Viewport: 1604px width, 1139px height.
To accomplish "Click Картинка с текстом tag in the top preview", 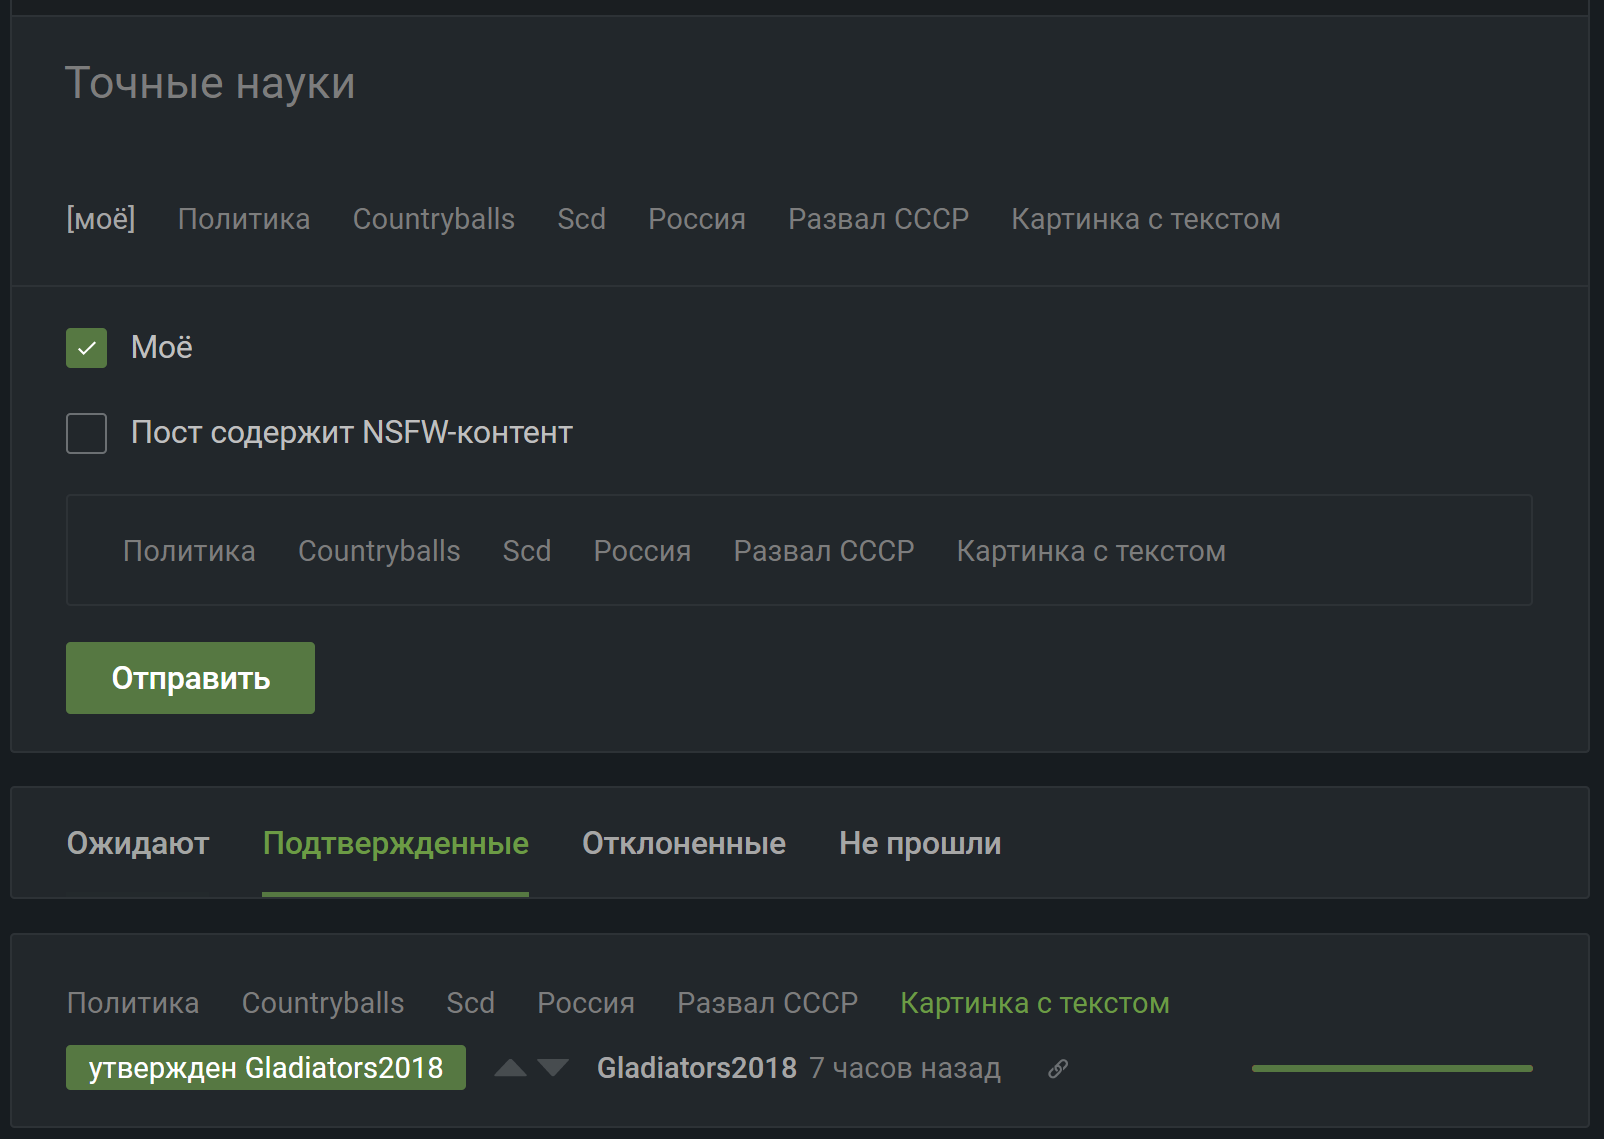I will pos(1146,219).
